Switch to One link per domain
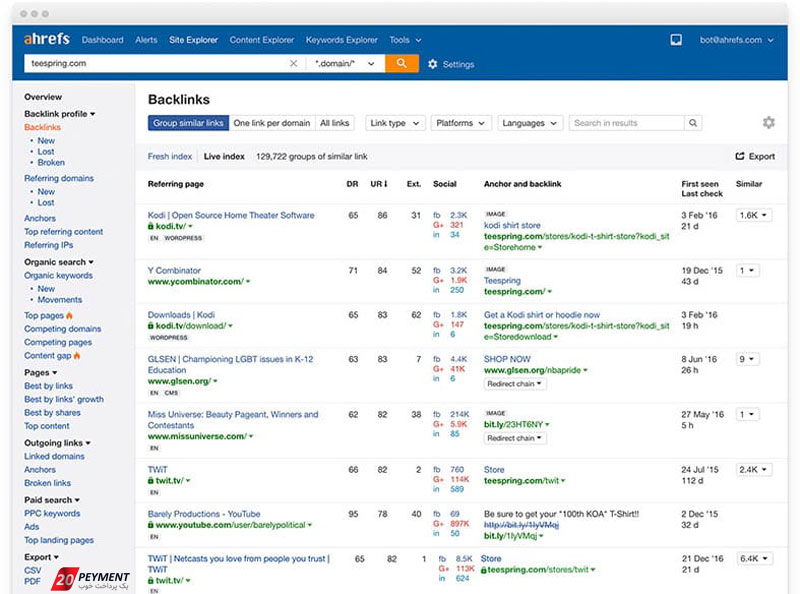800x594 pixels. click(x=271, y=123)
